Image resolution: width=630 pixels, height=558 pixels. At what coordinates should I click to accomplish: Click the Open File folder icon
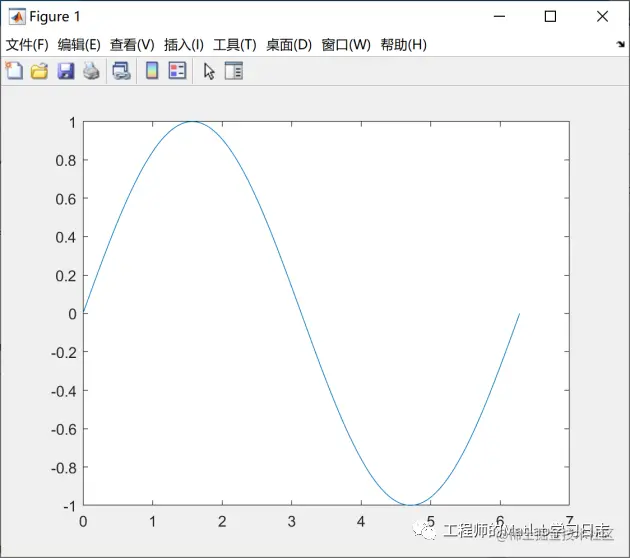[x=39, y=71]
